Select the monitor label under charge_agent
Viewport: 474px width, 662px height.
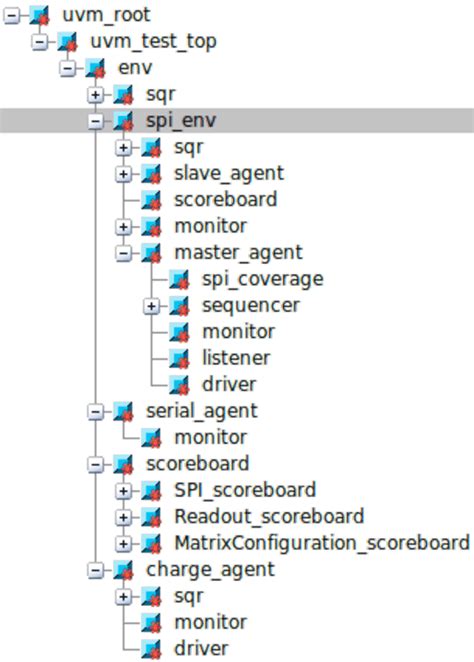coord(211,623)
